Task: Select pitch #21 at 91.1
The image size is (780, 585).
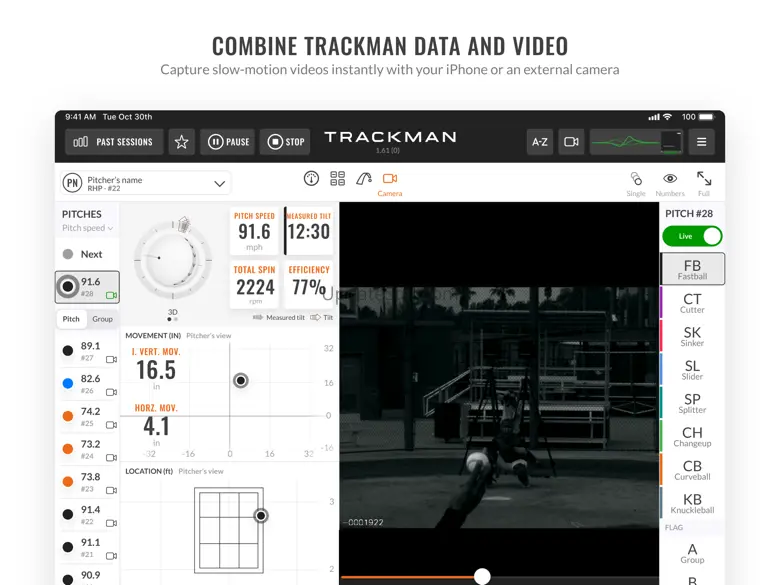Action: click(x=87, y=548)
